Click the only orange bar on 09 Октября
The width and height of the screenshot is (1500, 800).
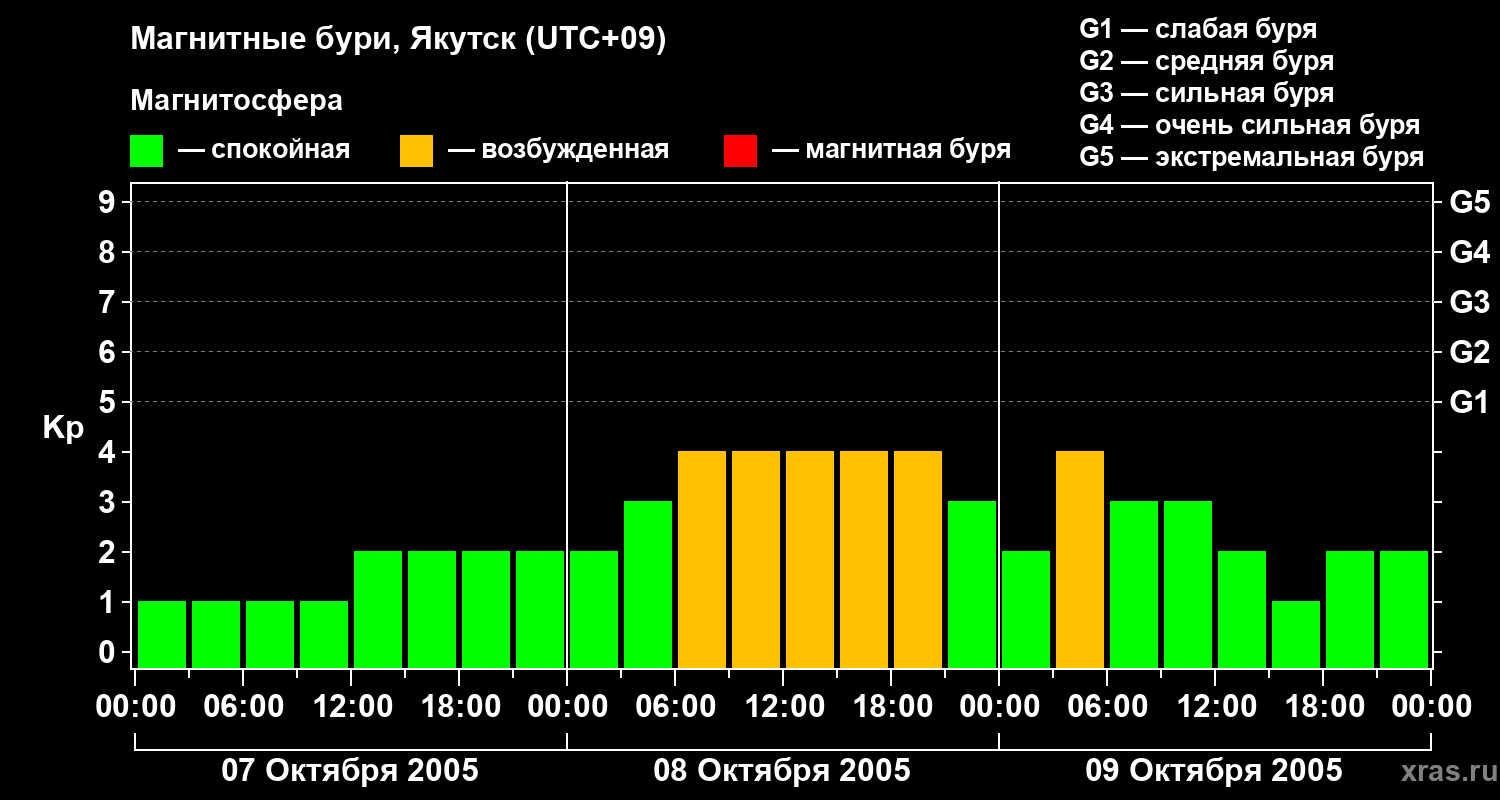(1080, 559)
